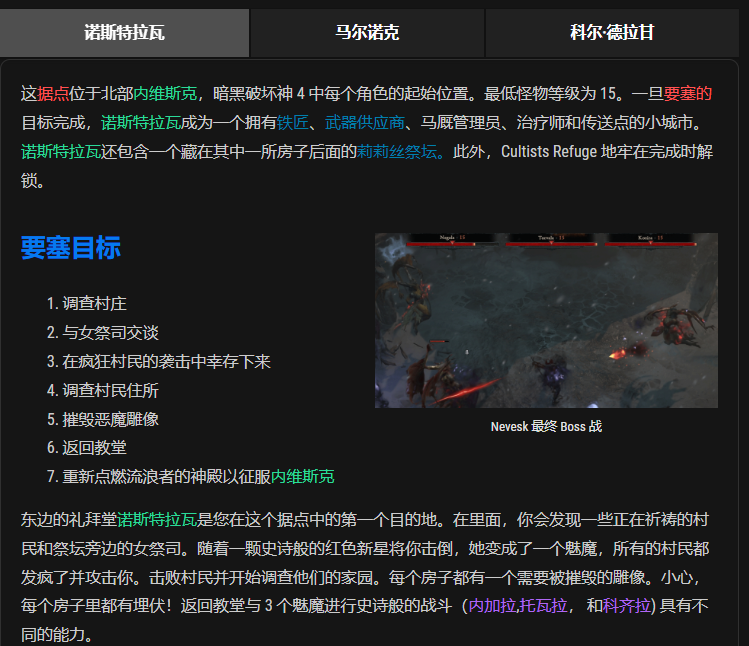Open the purple 内加拉 boss link
Viewport: 749px width, 646px height.
coord(492,606)
